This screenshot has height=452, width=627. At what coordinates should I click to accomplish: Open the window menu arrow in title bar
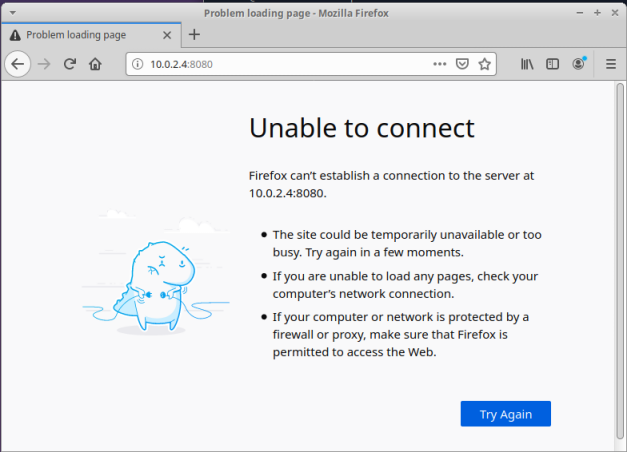[x=13, y=13]
